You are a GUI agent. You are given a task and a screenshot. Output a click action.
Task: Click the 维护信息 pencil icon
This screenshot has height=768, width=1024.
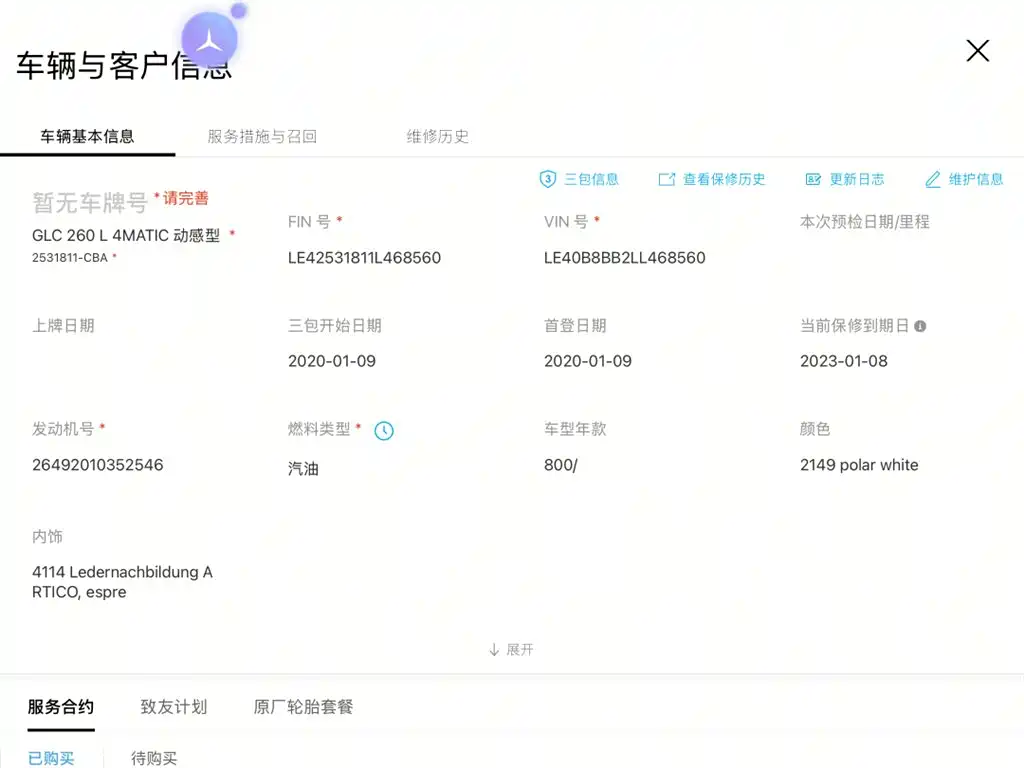(933, 179)
